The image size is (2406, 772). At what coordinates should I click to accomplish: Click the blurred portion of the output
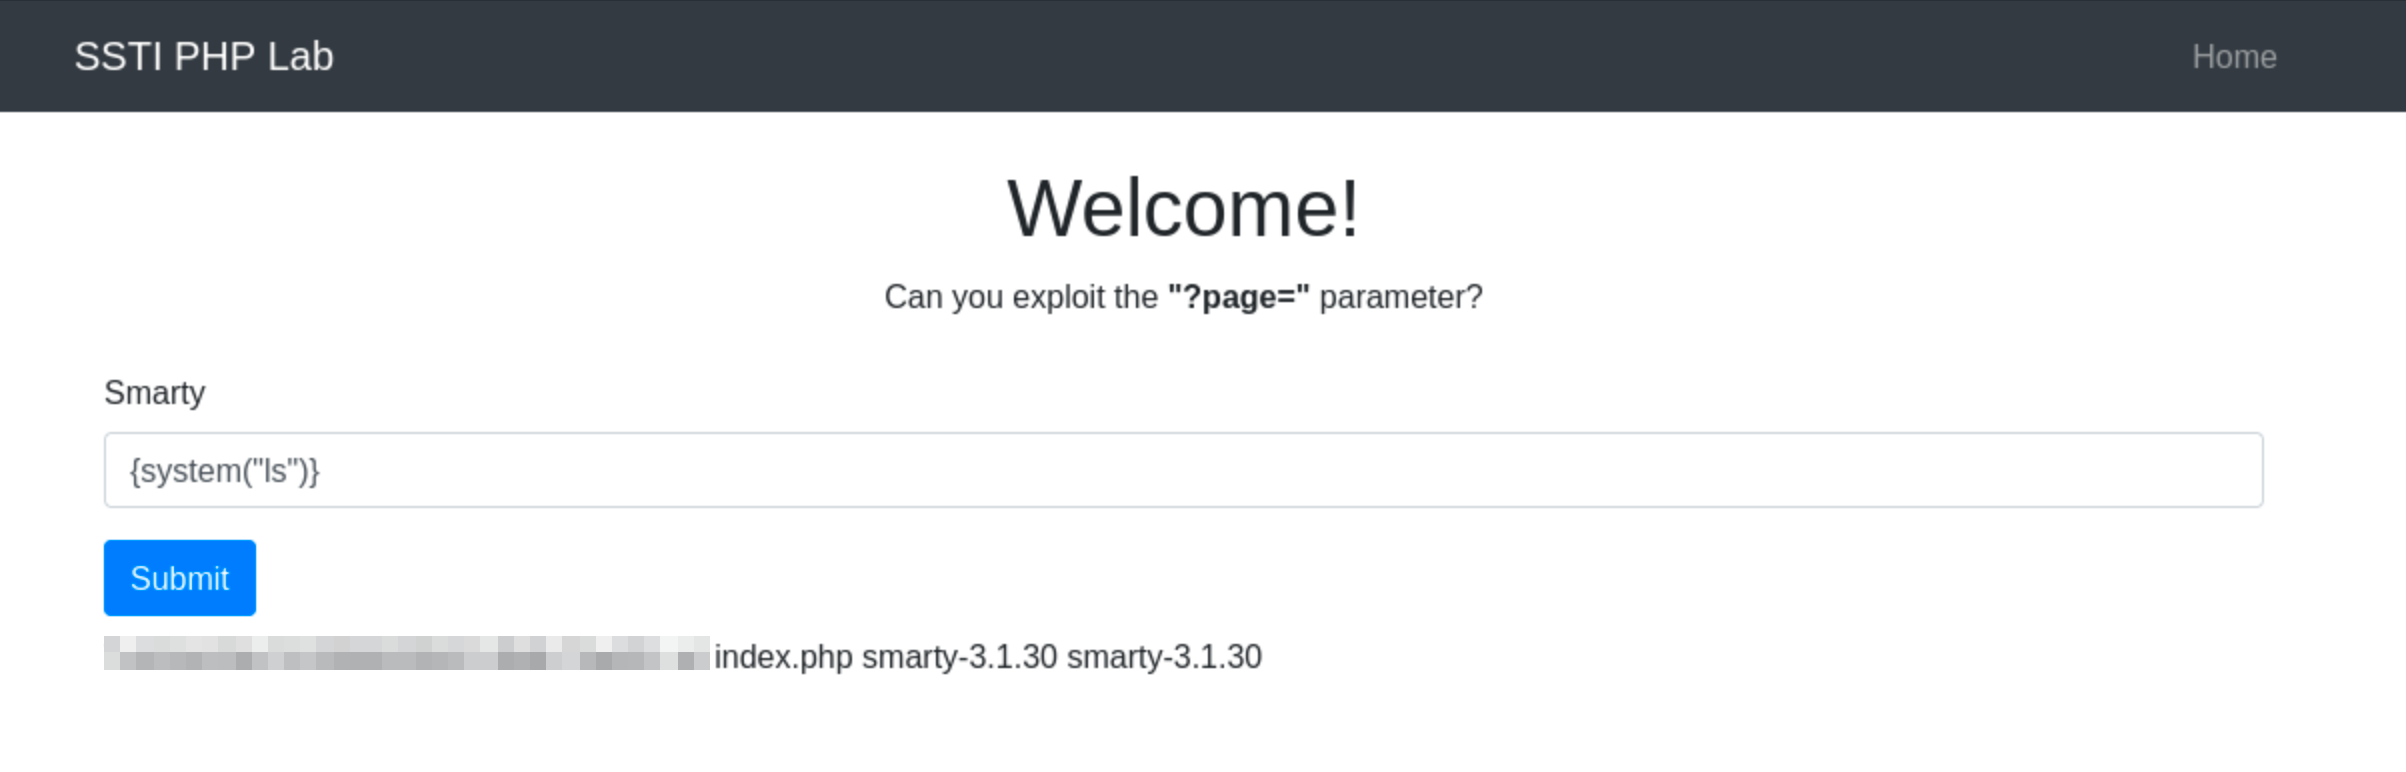[x=406, y=654]
